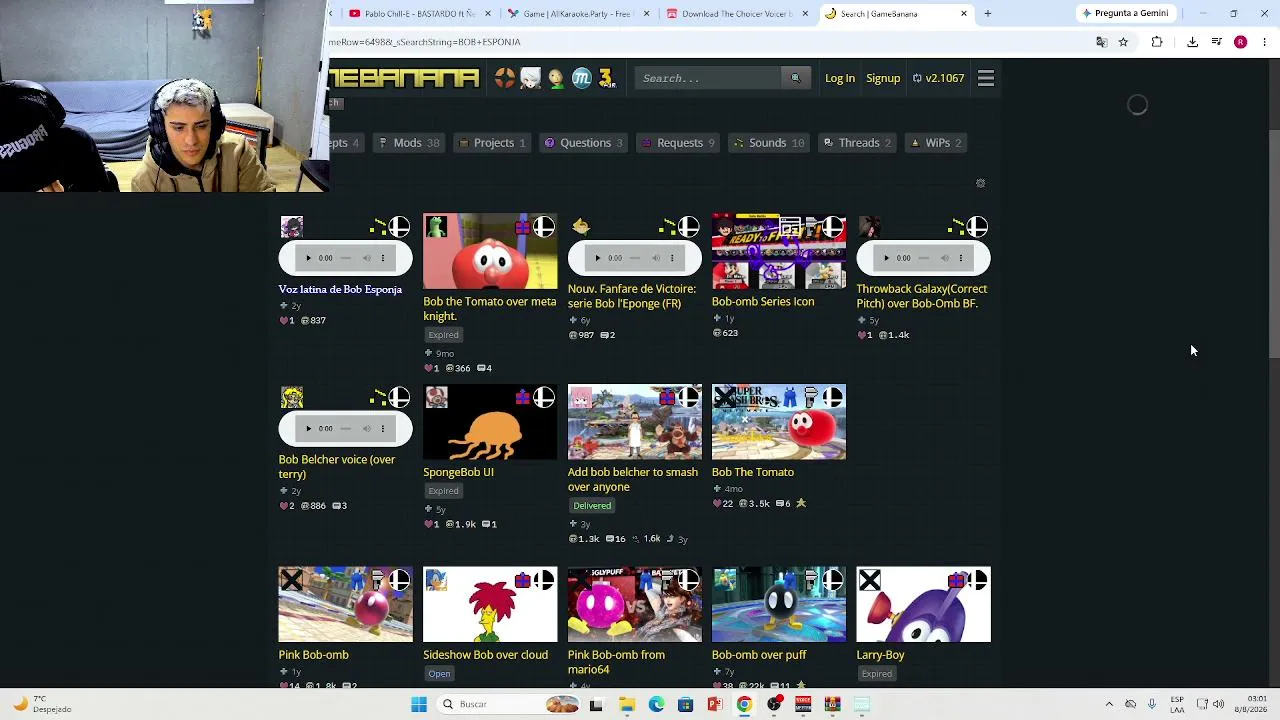Open the SpongeBob UI thumbnail
The image size is (1280, 720).
point(490,422)
